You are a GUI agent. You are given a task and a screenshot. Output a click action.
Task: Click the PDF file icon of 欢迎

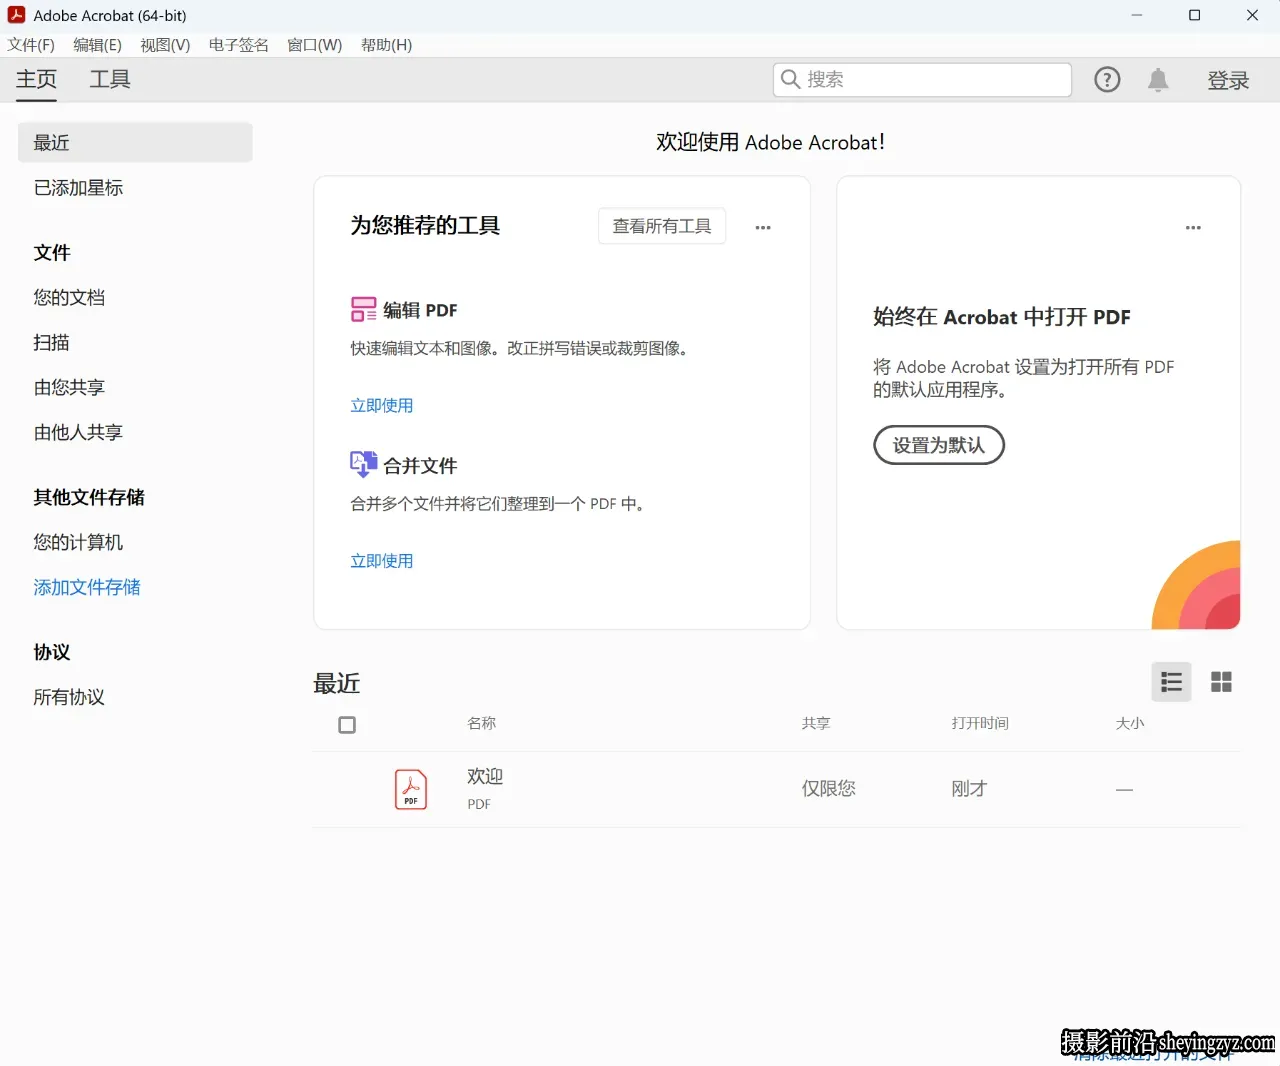tap(411, 789)
